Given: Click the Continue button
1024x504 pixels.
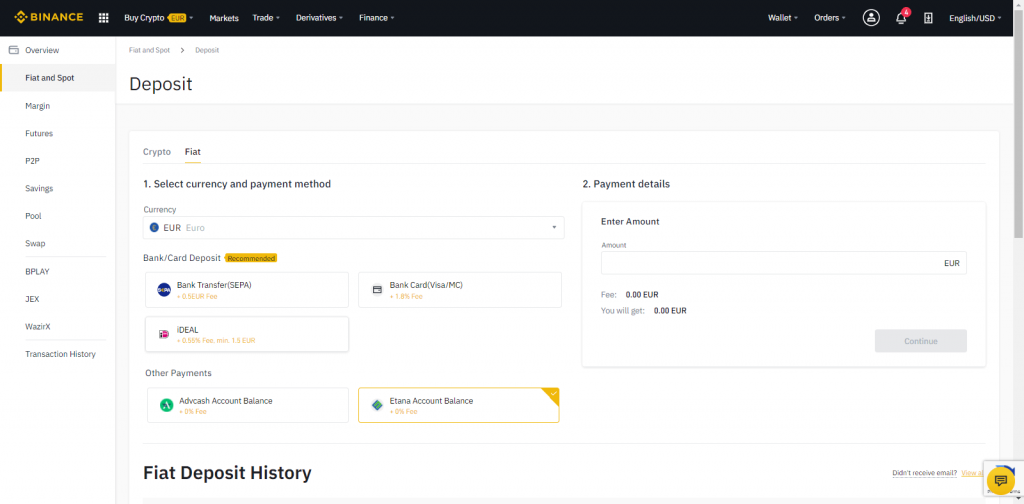Looking at the screenshot, I should (921, 341).
